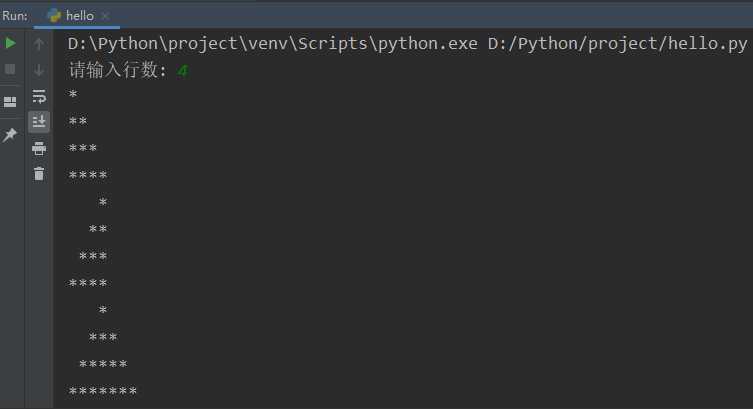This screenshot has height=409, width=753.
Task: Open print dialog via printer icon
Action: [39, 148]
